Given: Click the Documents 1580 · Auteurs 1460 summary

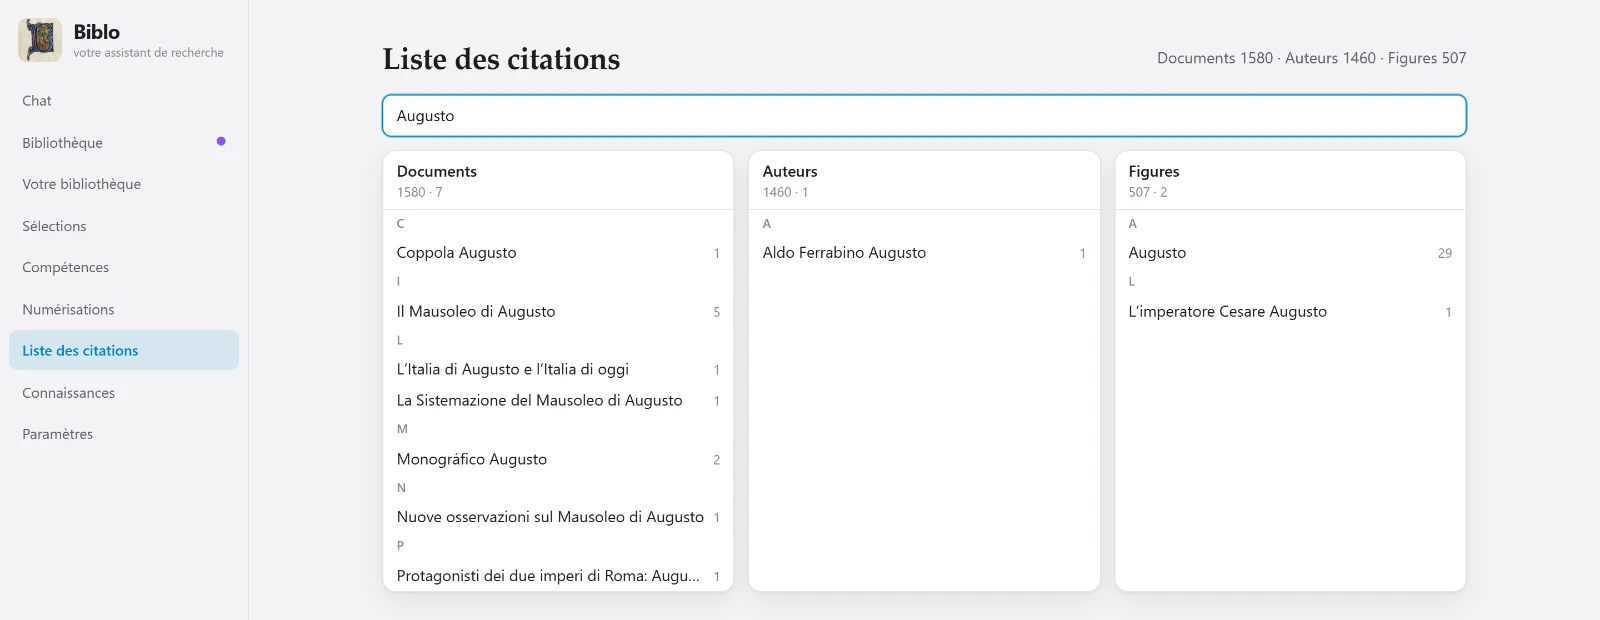Looking at the screenshot, I should click(x=1312, y=58).
